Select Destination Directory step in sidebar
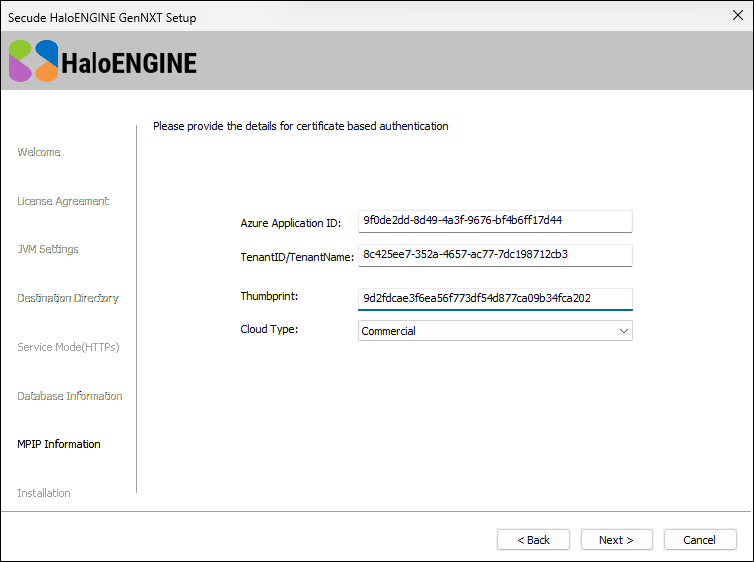The width and height of the screenshot is (754, 562). [x=68, y=298]
